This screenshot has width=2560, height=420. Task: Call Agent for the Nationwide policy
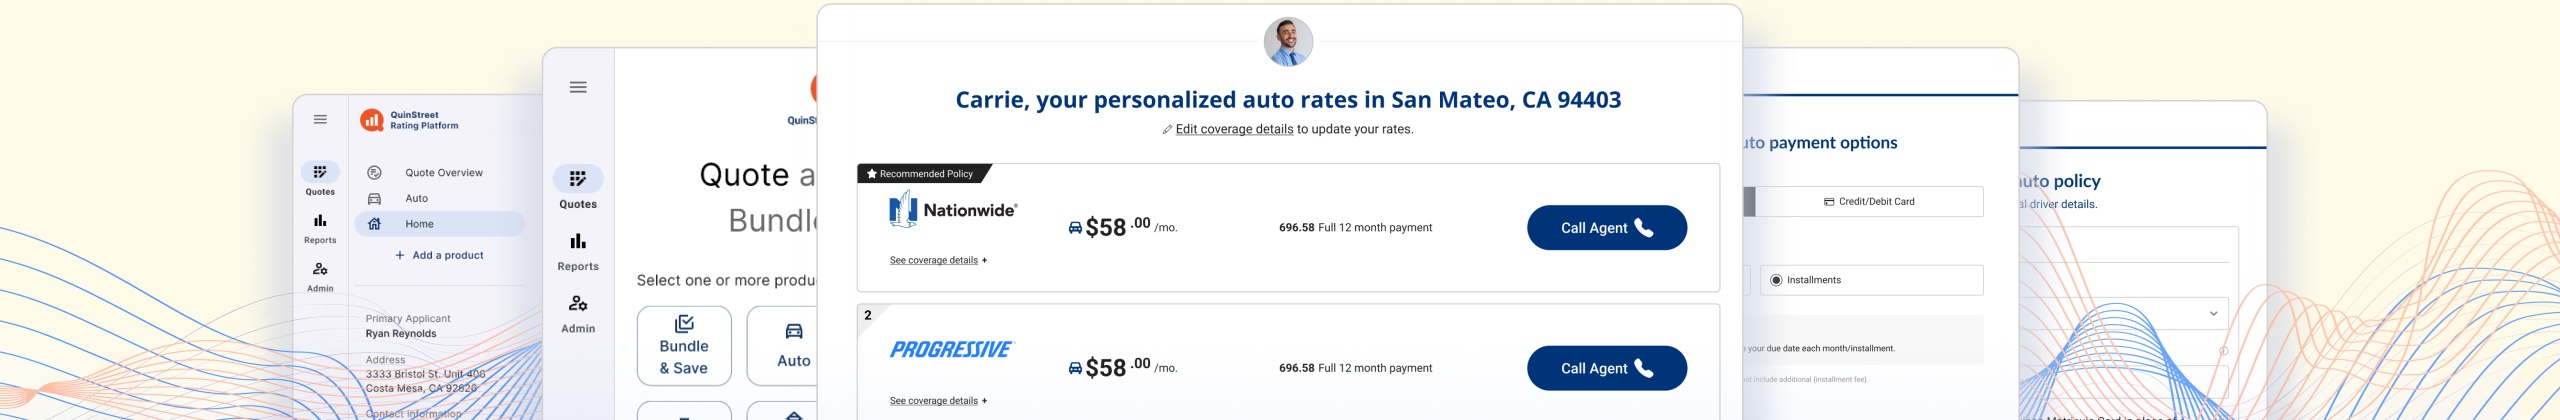tap(1607, 227)
